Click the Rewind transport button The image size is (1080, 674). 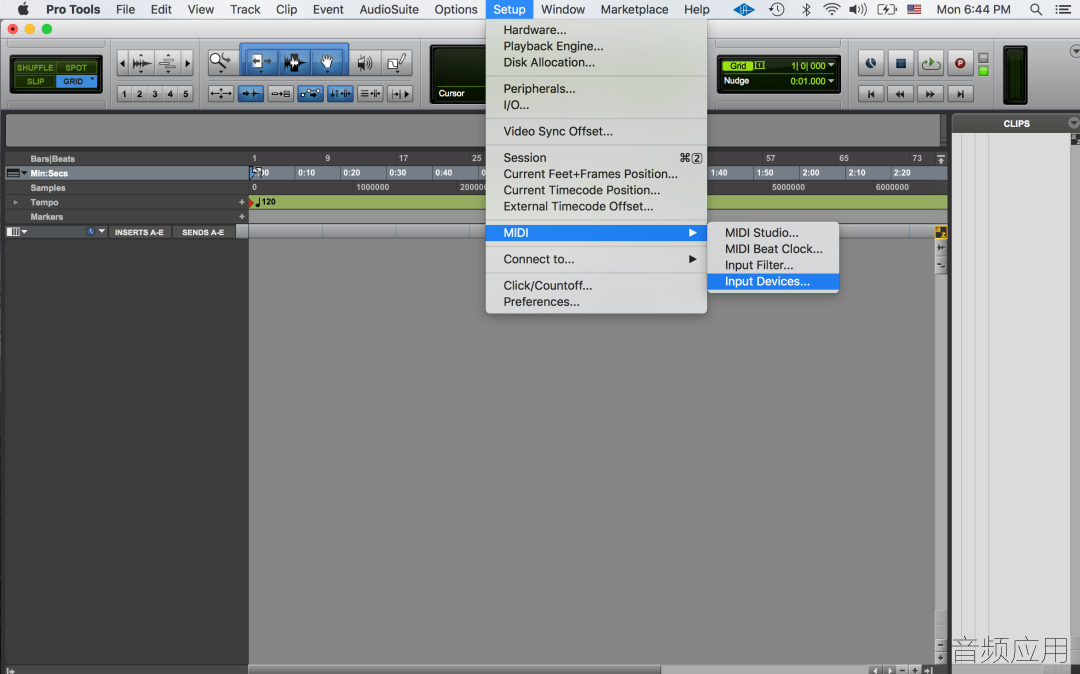coord(900,94)
